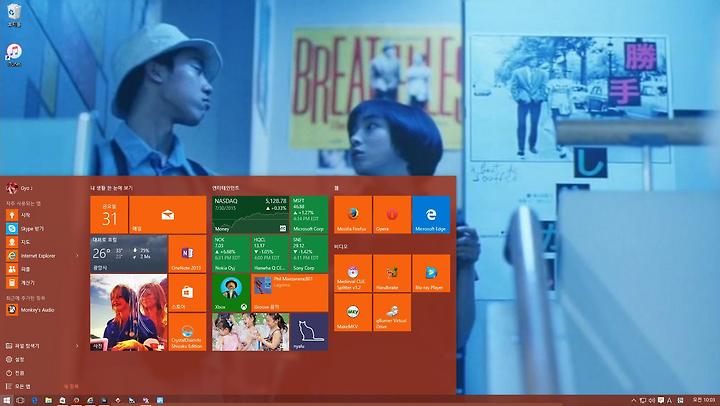Open File Explorer folder icon on taskbar

48,400
